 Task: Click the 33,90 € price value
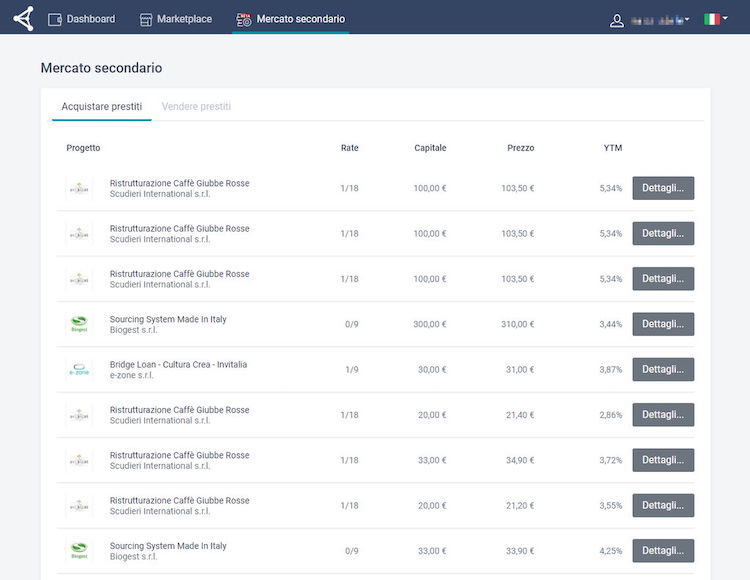click(x=520, y=551)
